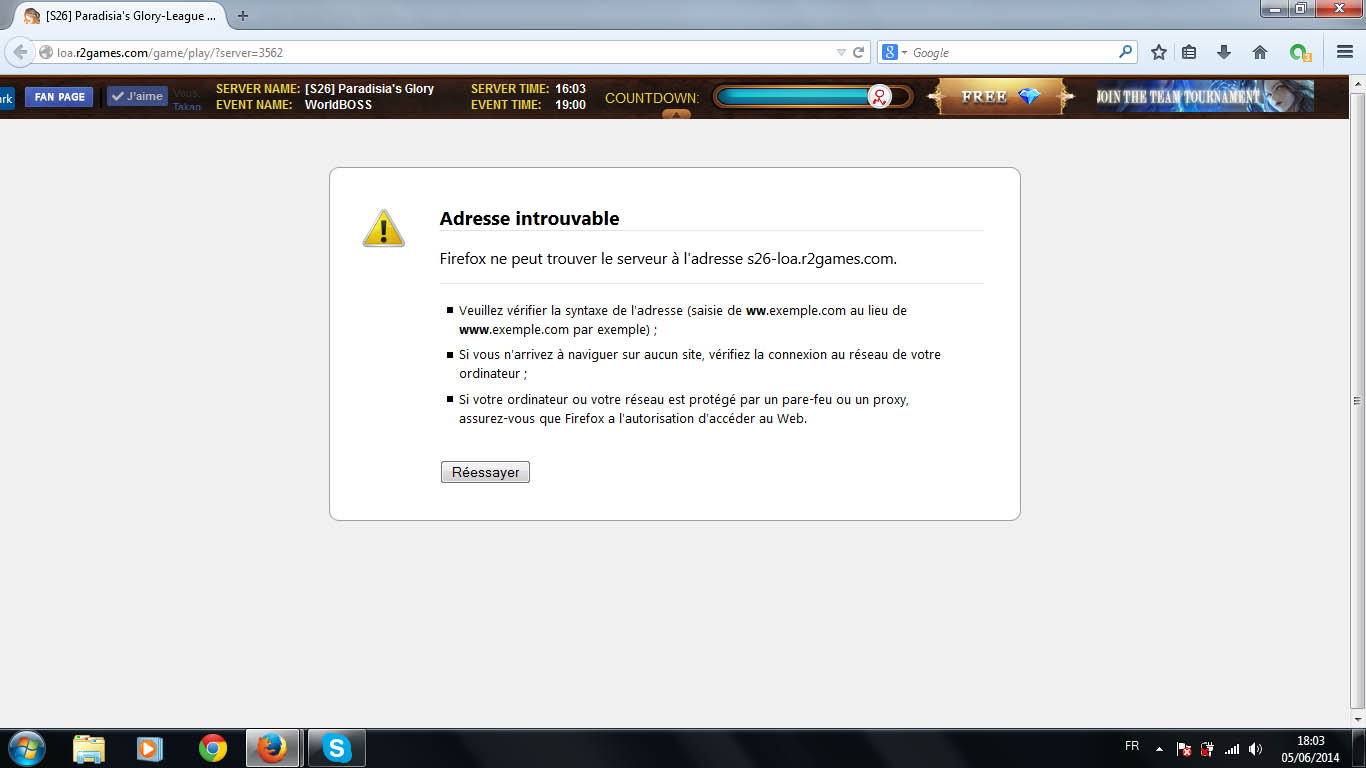This screenshot has width=1366, height=768.
Task: Click the FREE diamond banner
Action: 1000,97
